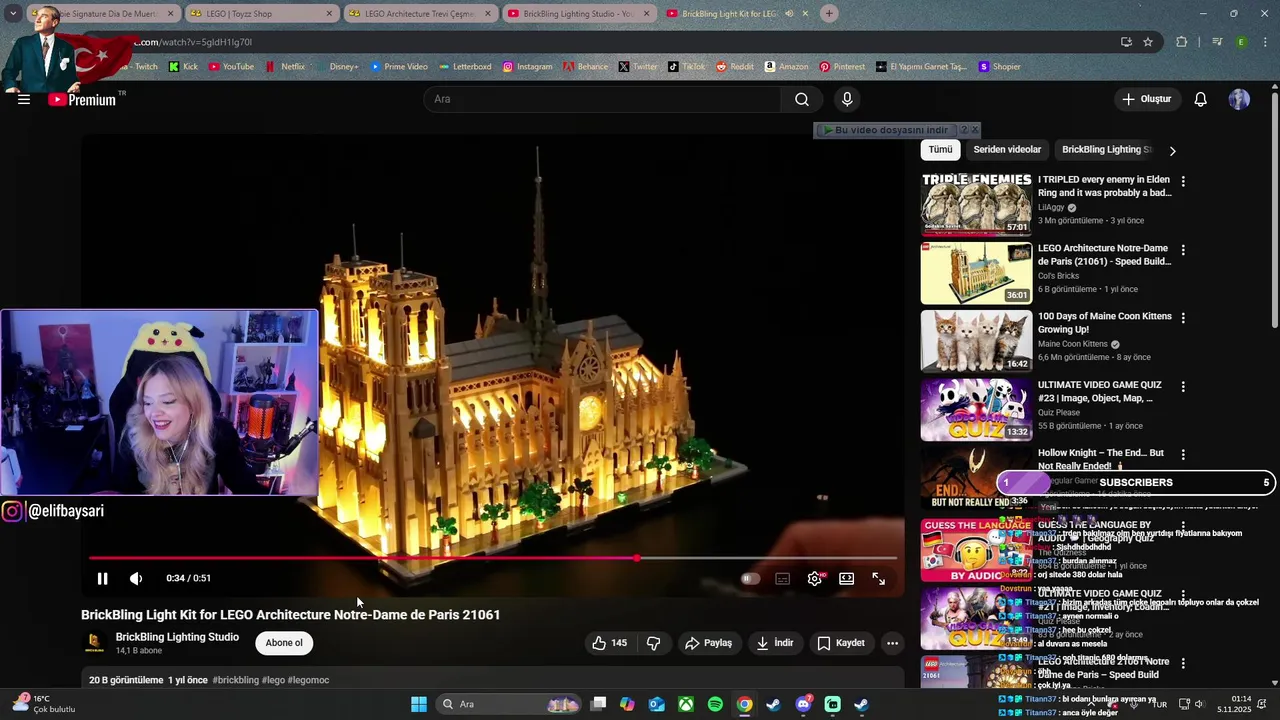Toggle subtitles captions button in the player
The height and width of the screenshot is (720, 1280).
782,578
